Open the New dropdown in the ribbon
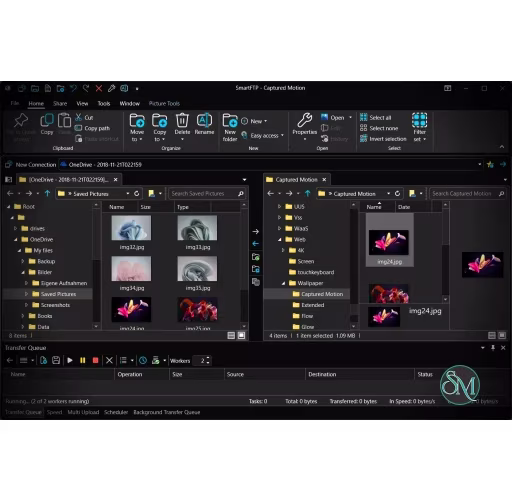The height and width of the screenshot is (500, 512). pyautogui.click(x=254, y=121)
